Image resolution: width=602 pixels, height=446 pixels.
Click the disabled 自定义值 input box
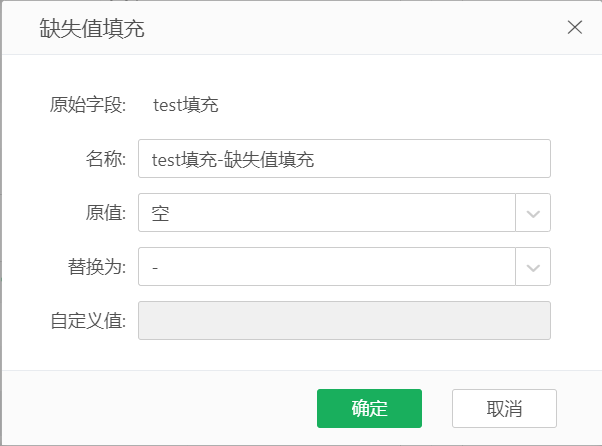tap(344, 321)
